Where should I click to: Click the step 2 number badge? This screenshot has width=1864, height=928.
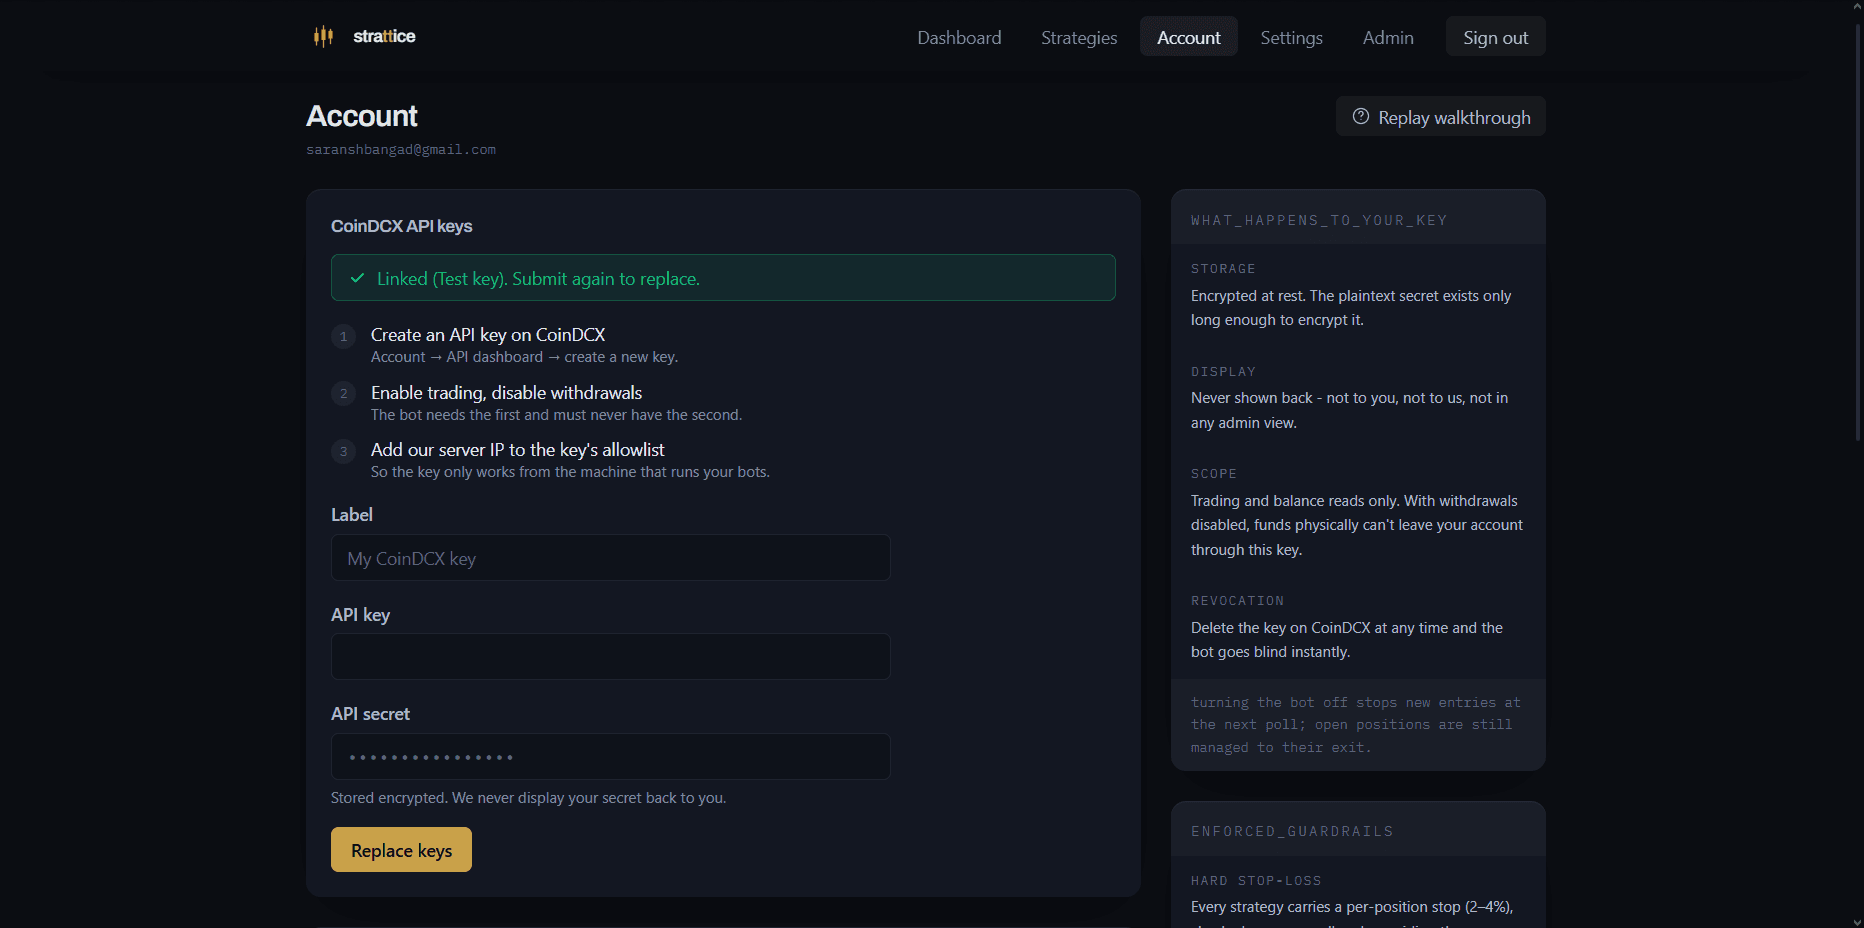point(344,394)
